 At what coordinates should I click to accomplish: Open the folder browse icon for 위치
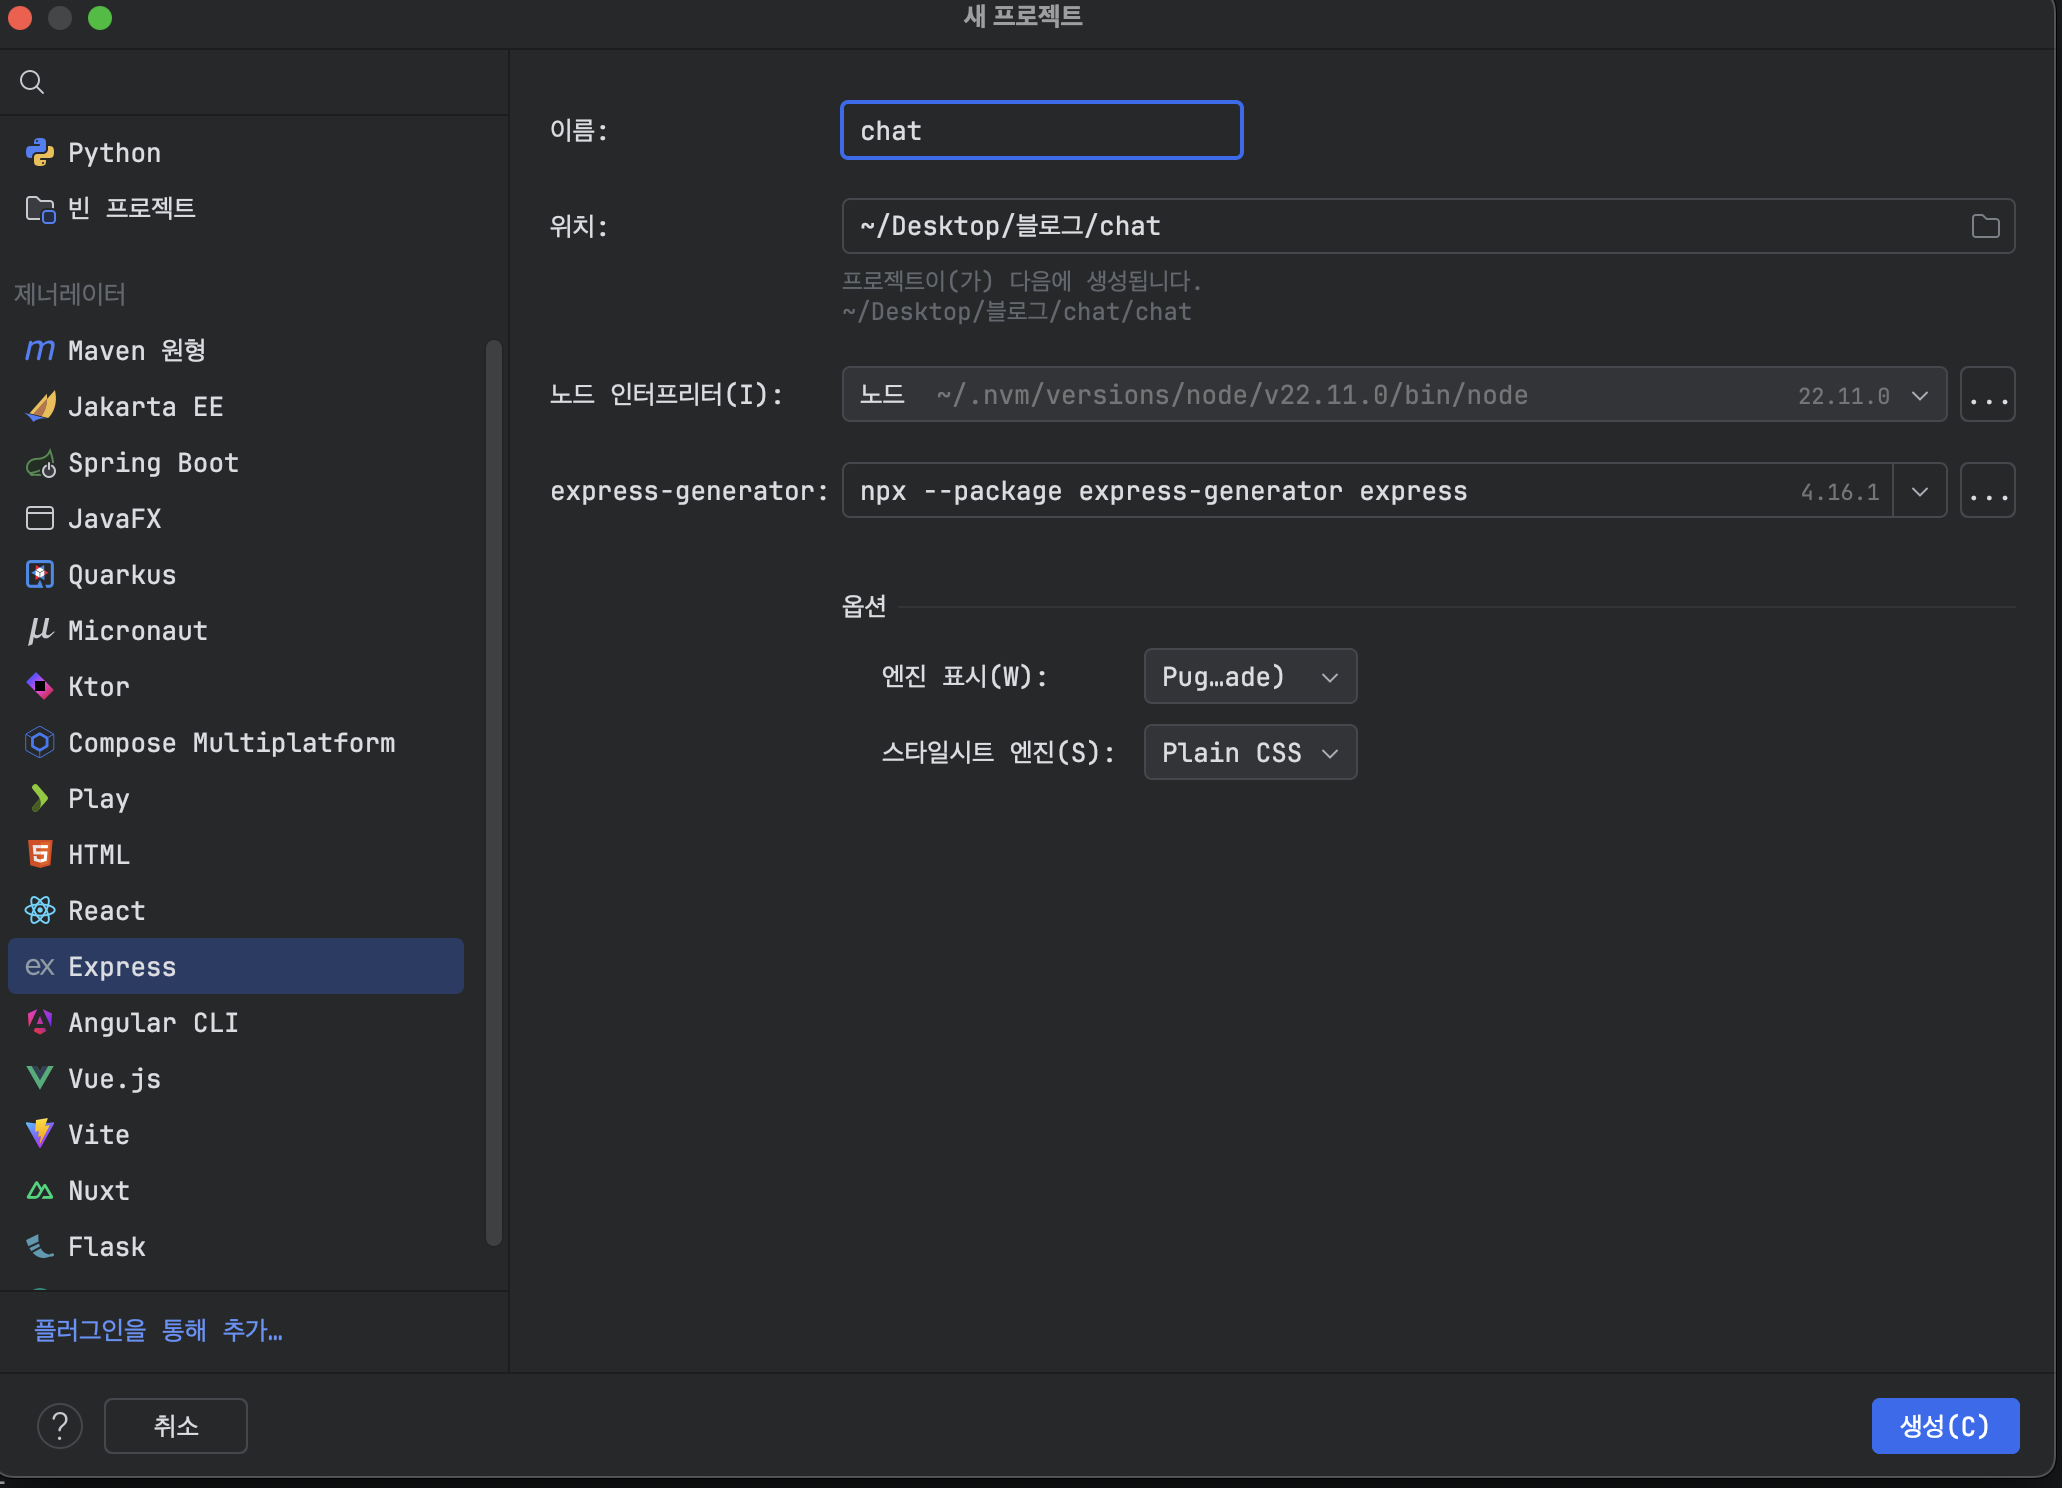1985,226
